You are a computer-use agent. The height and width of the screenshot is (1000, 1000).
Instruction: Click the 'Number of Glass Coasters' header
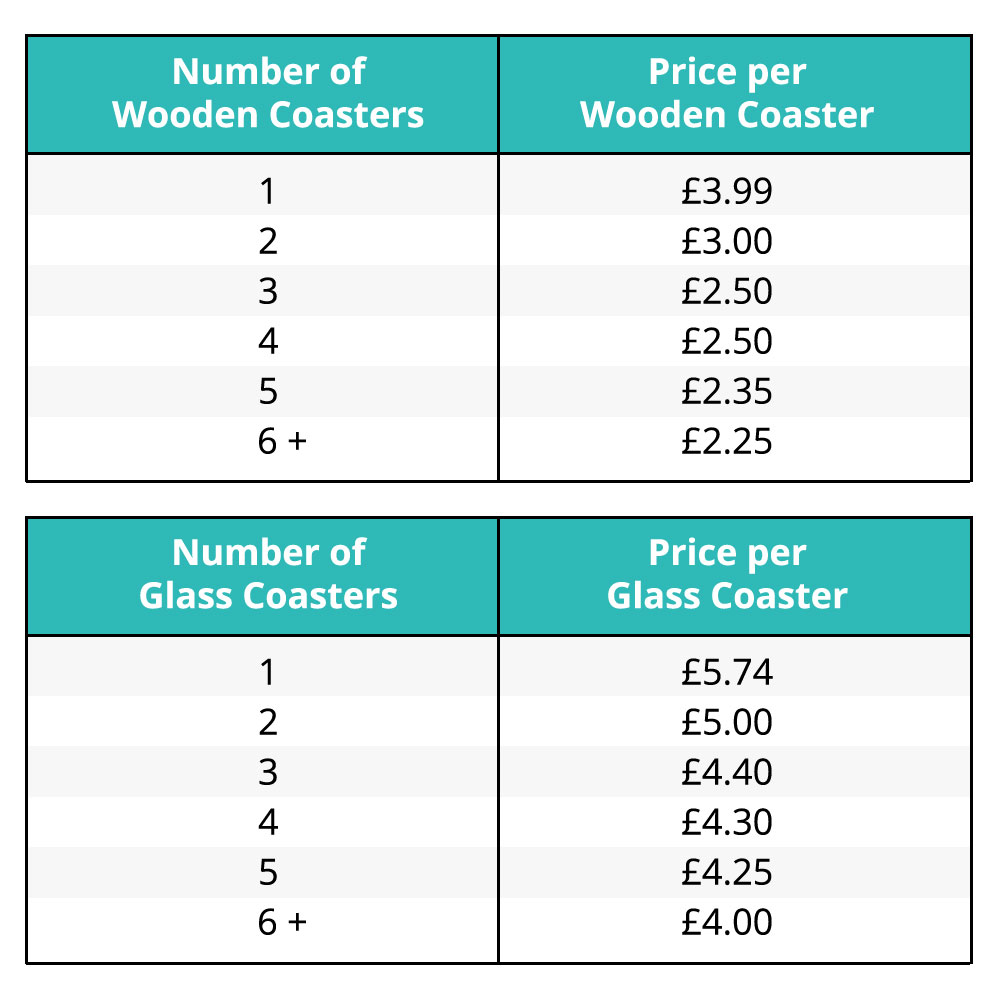[x=268, y=574]
